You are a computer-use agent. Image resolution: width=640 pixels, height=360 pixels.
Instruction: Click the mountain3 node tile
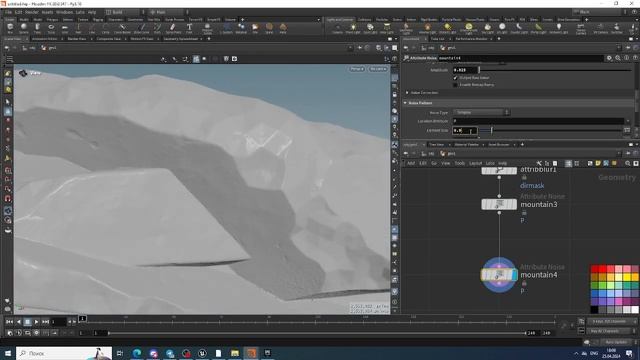499,204
